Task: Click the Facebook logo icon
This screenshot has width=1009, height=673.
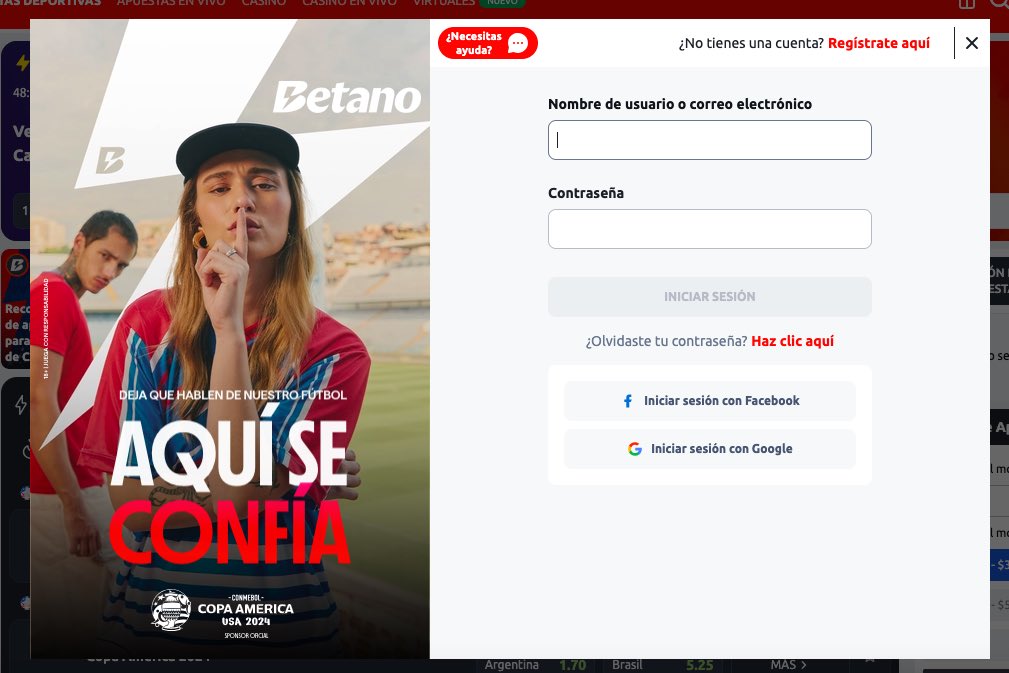Action: tap(628, 401)
